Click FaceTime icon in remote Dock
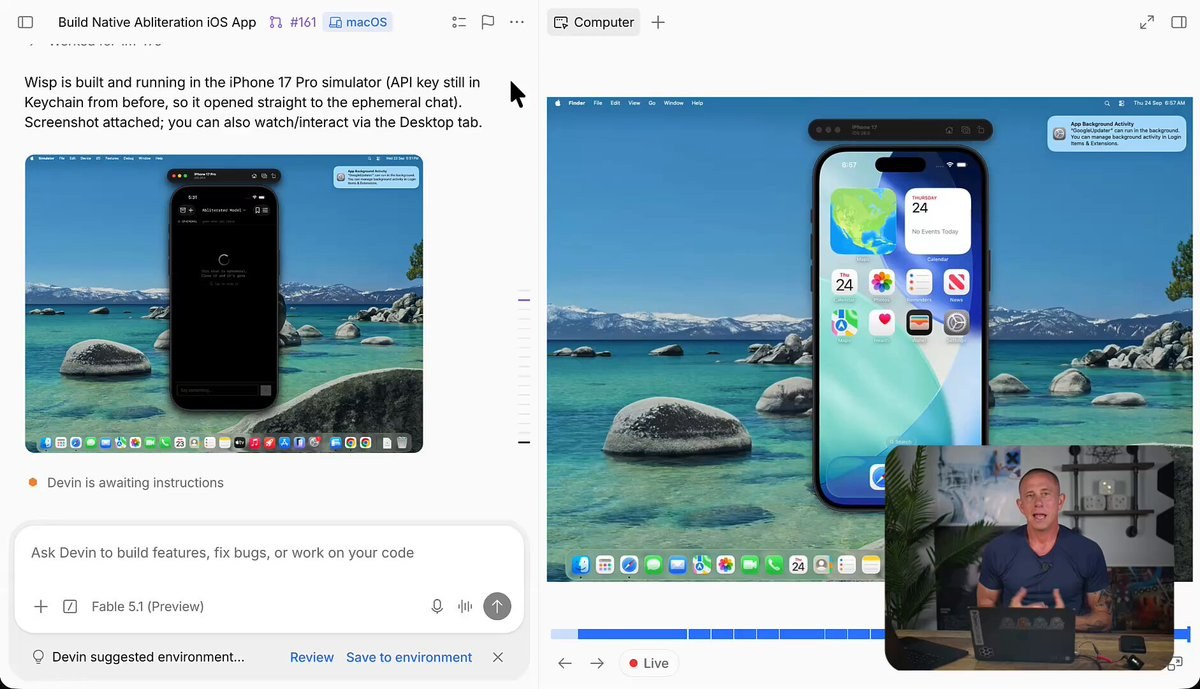This screenshot has width=1200, height=689. tap(750, 565)
